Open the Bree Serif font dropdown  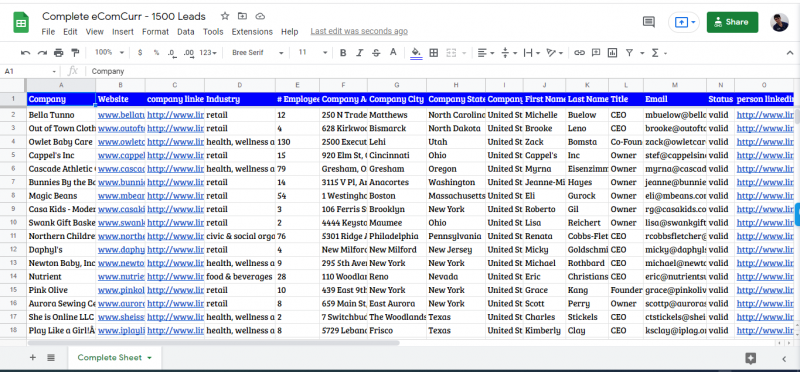coord(257,53)
